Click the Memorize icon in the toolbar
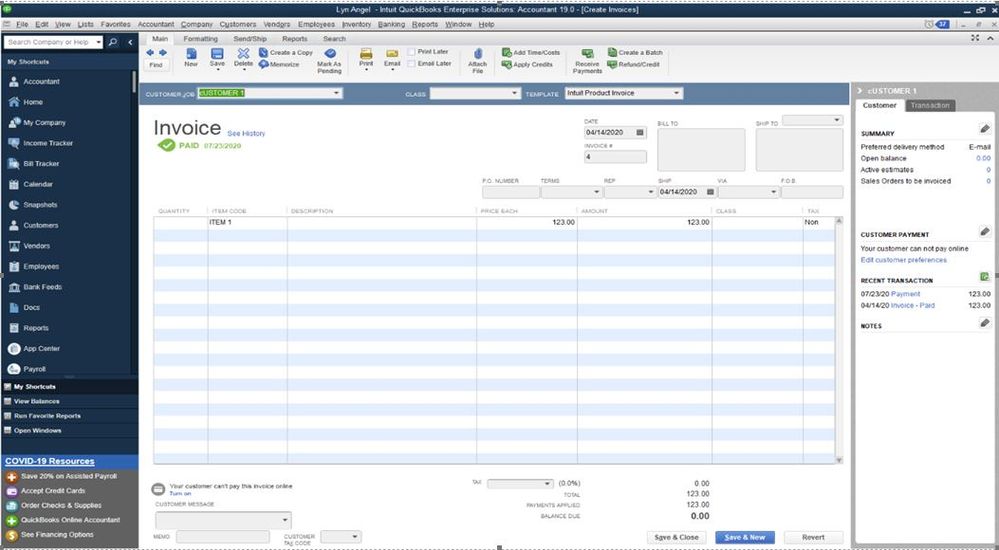Viewport: 999px width, 550px height. 264,64
